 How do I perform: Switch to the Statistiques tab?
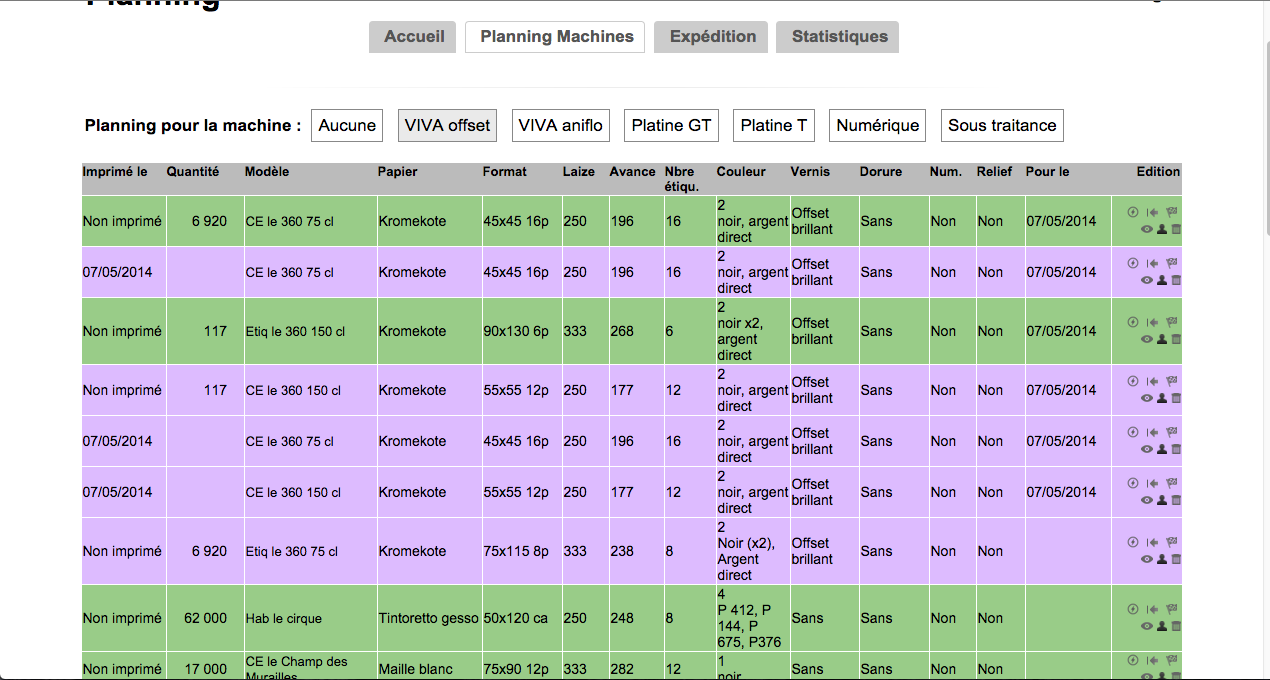click(x=838, y=37)
